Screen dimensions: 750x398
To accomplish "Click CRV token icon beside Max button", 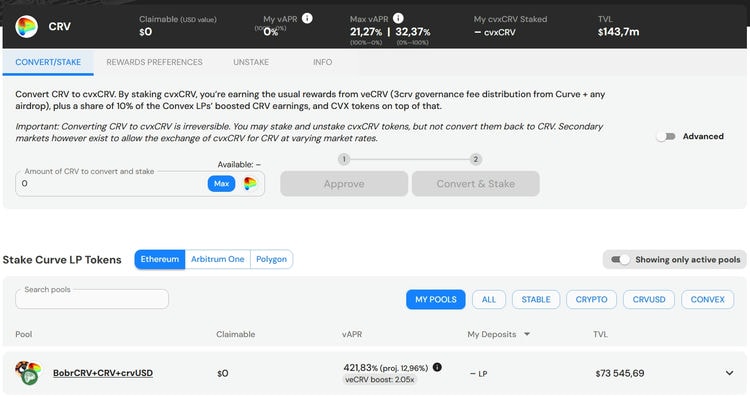I will 250,184.
